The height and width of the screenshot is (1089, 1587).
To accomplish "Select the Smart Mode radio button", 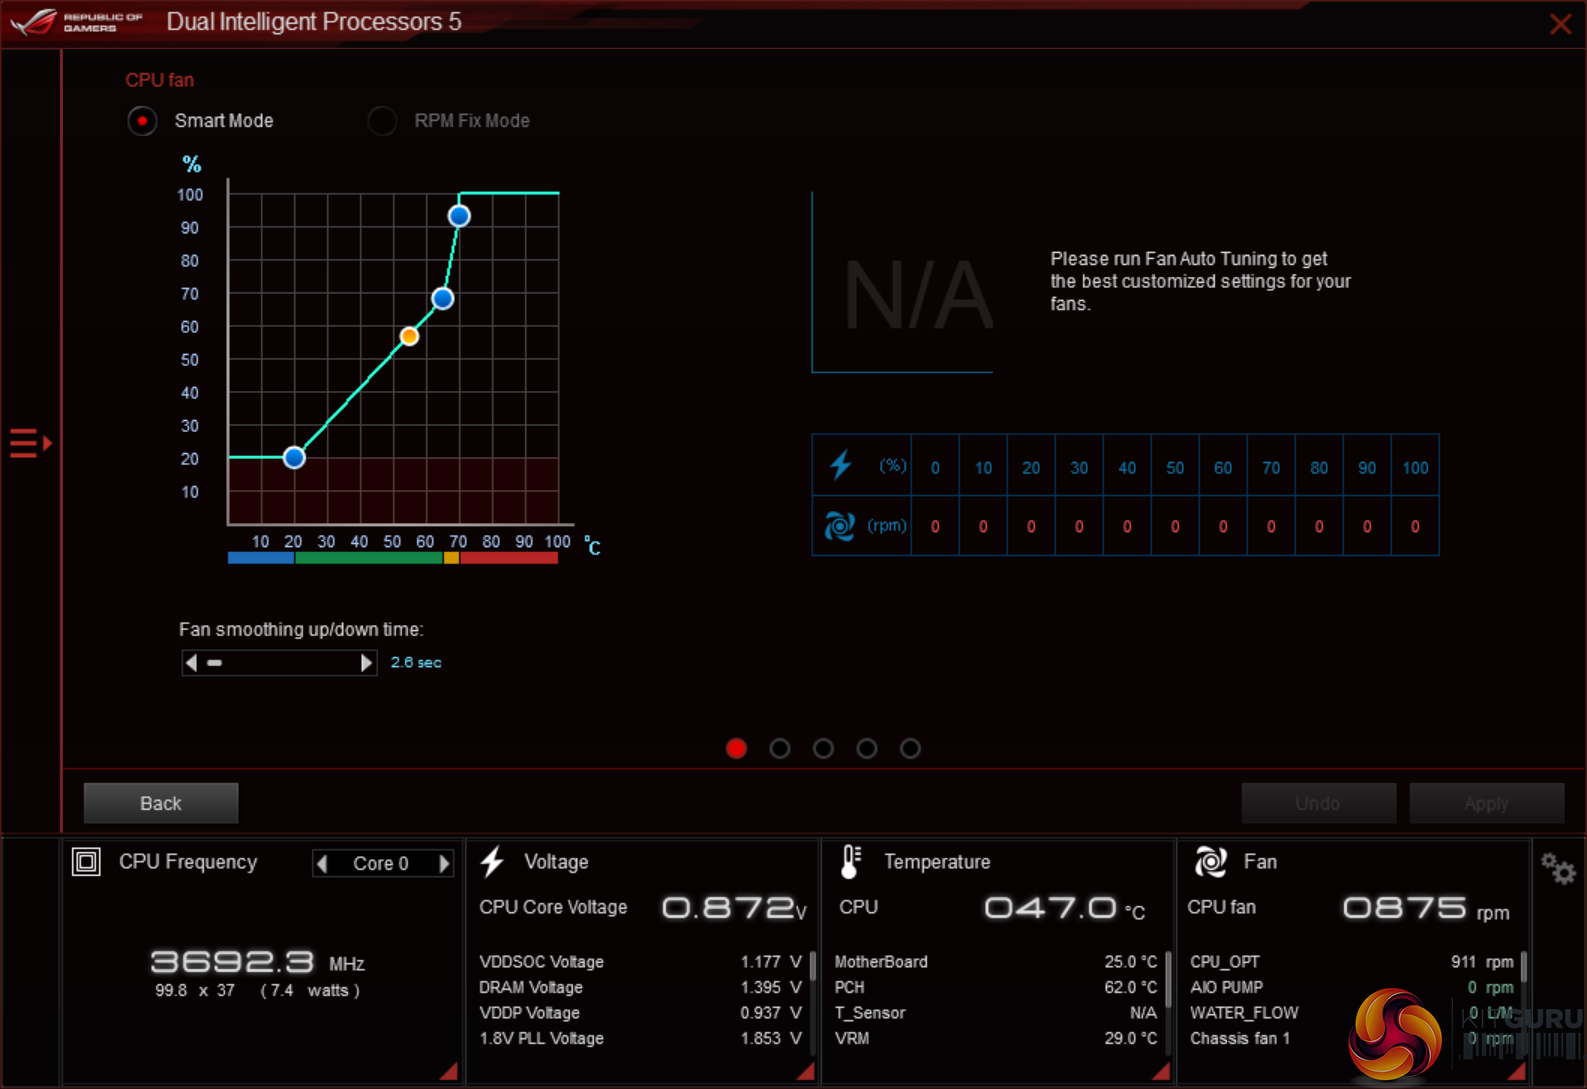I will (x=142, y=121).
